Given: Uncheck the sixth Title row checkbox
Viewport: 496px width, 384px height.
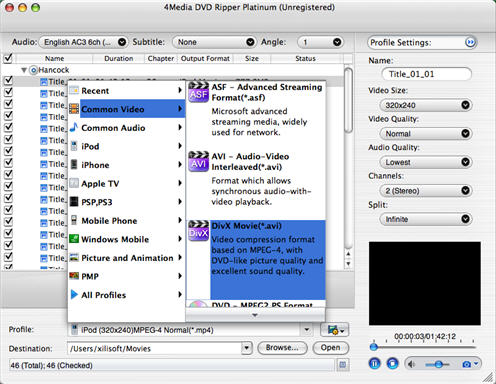Looking at the screenshot, I should [8, 139].
